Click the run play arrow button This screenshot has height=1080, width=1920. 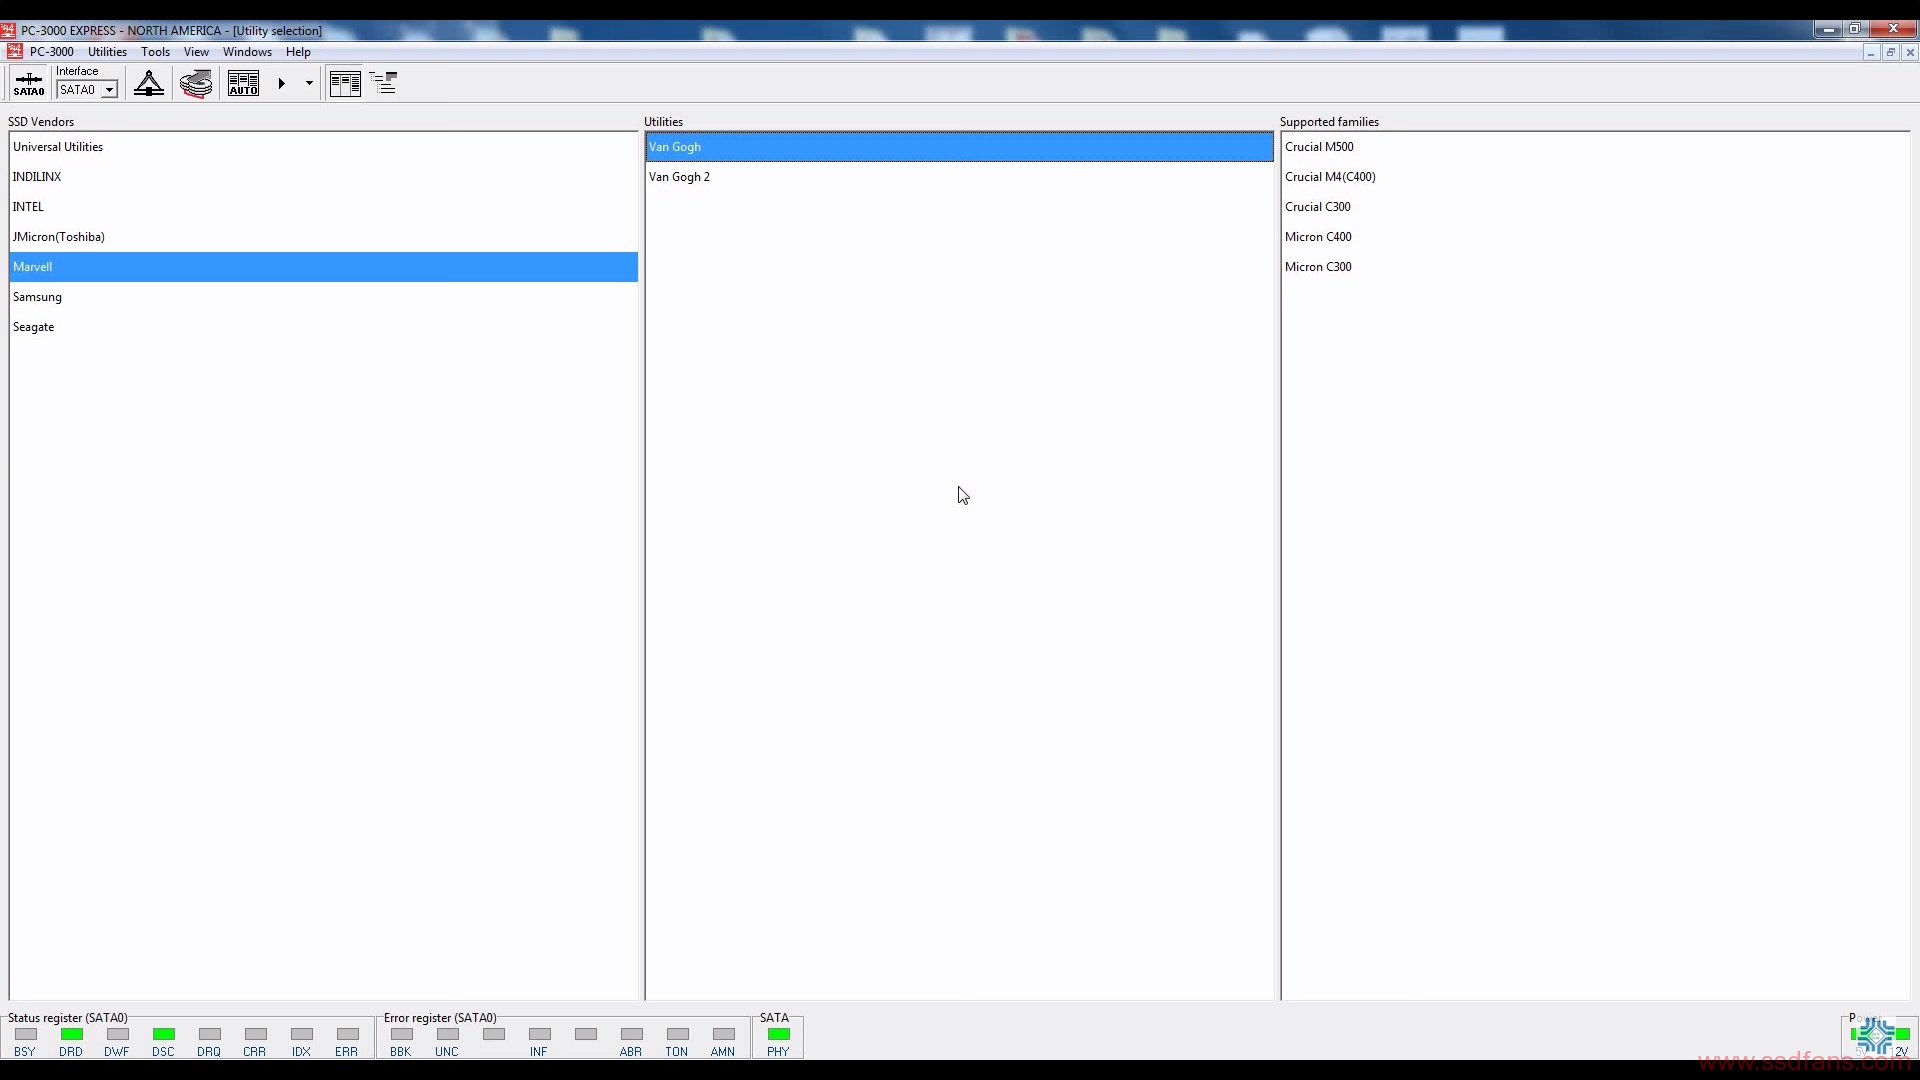[282, 84]
